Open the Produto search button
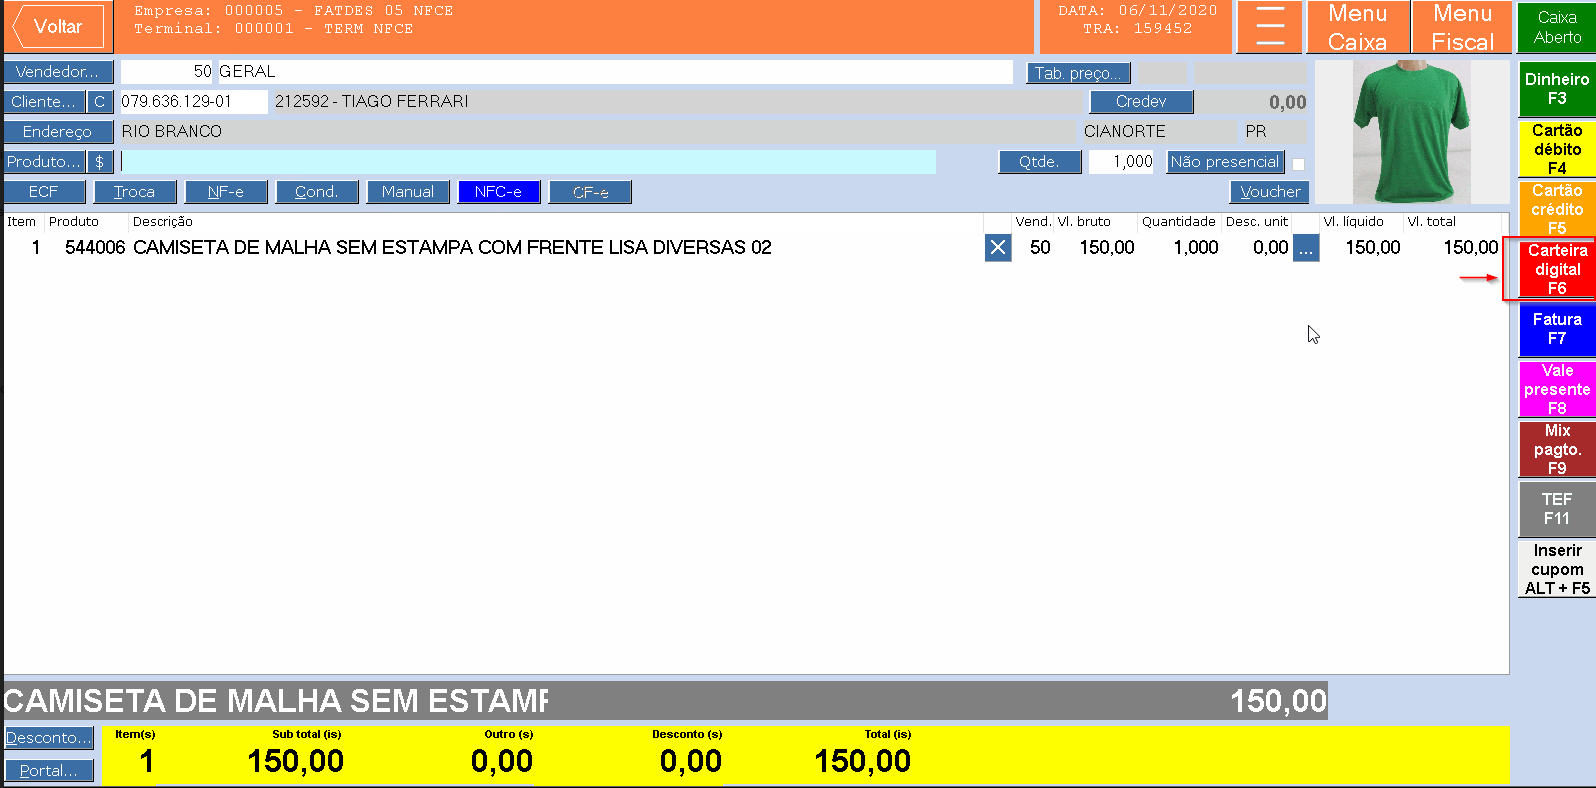The height and width of the screenshot is (788, 1596). [44, 162]
